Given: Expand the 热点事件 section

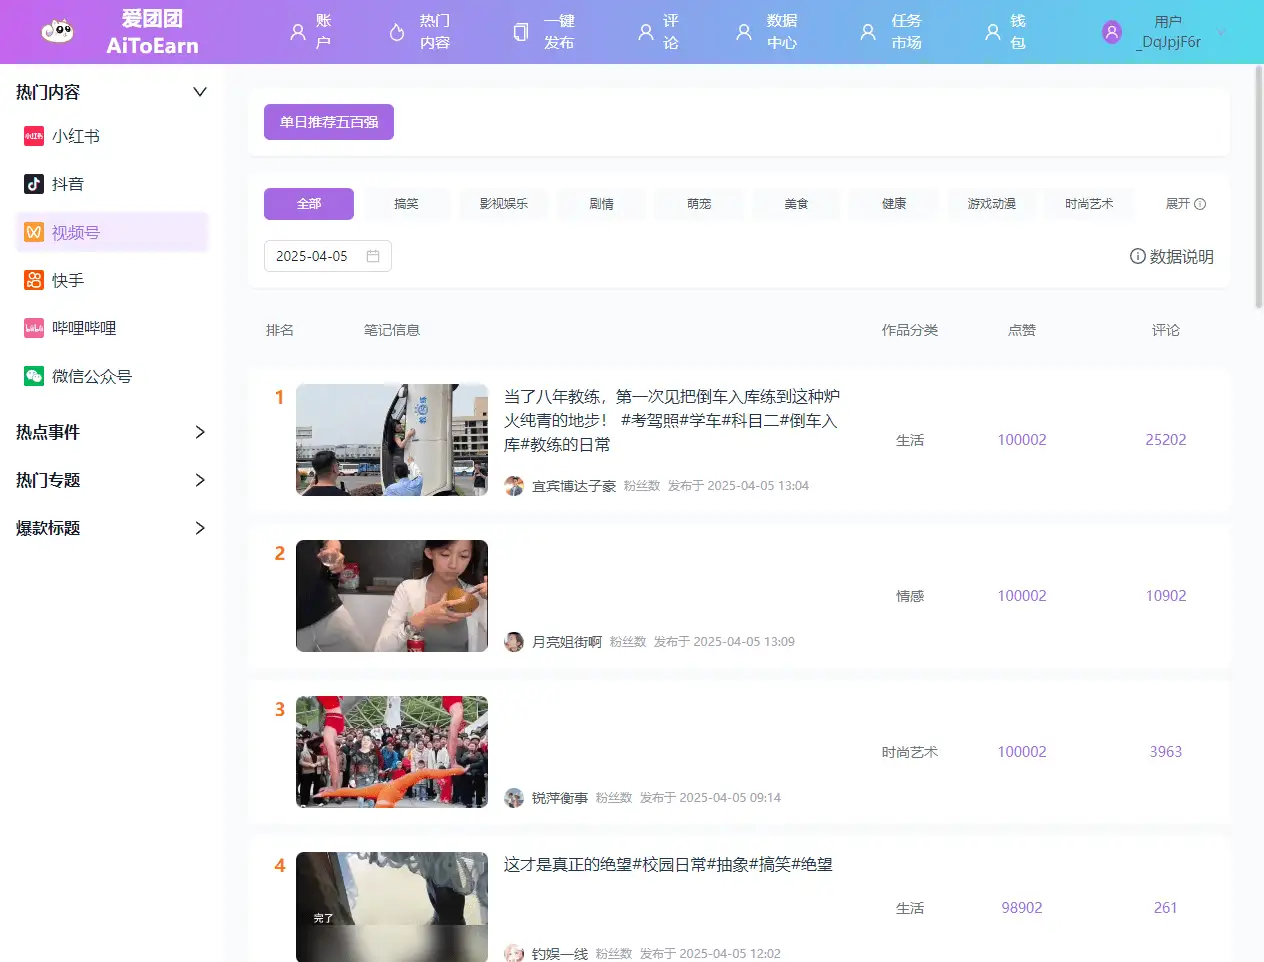Looking at the screenshot, I should coord(199,432).
